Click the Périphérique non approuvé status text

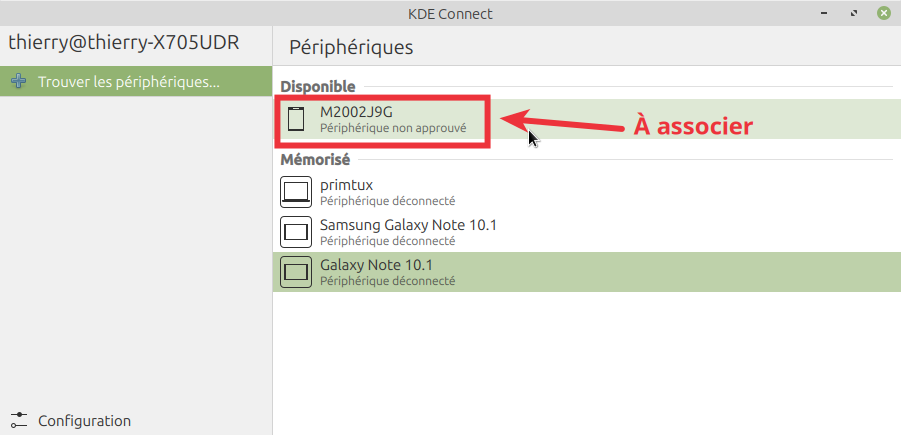point(393,129)
